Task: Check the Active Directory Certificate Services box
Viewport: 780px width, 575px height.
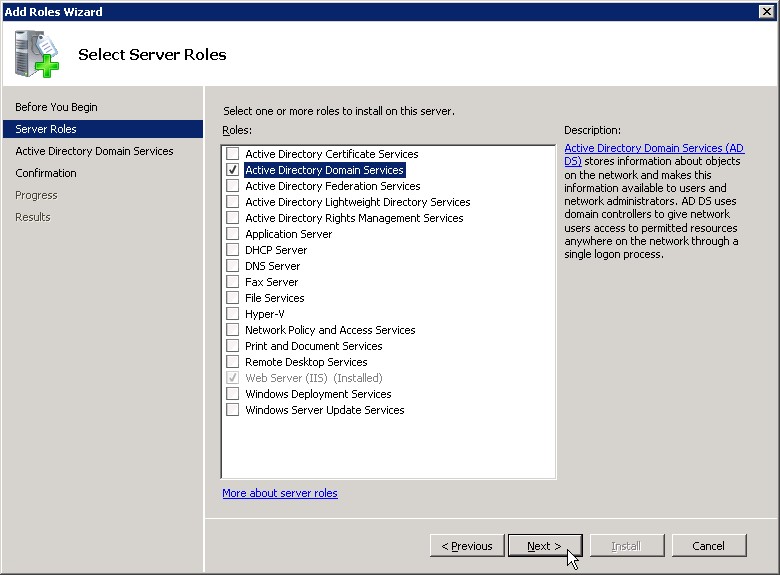Action: click(233, 154)
